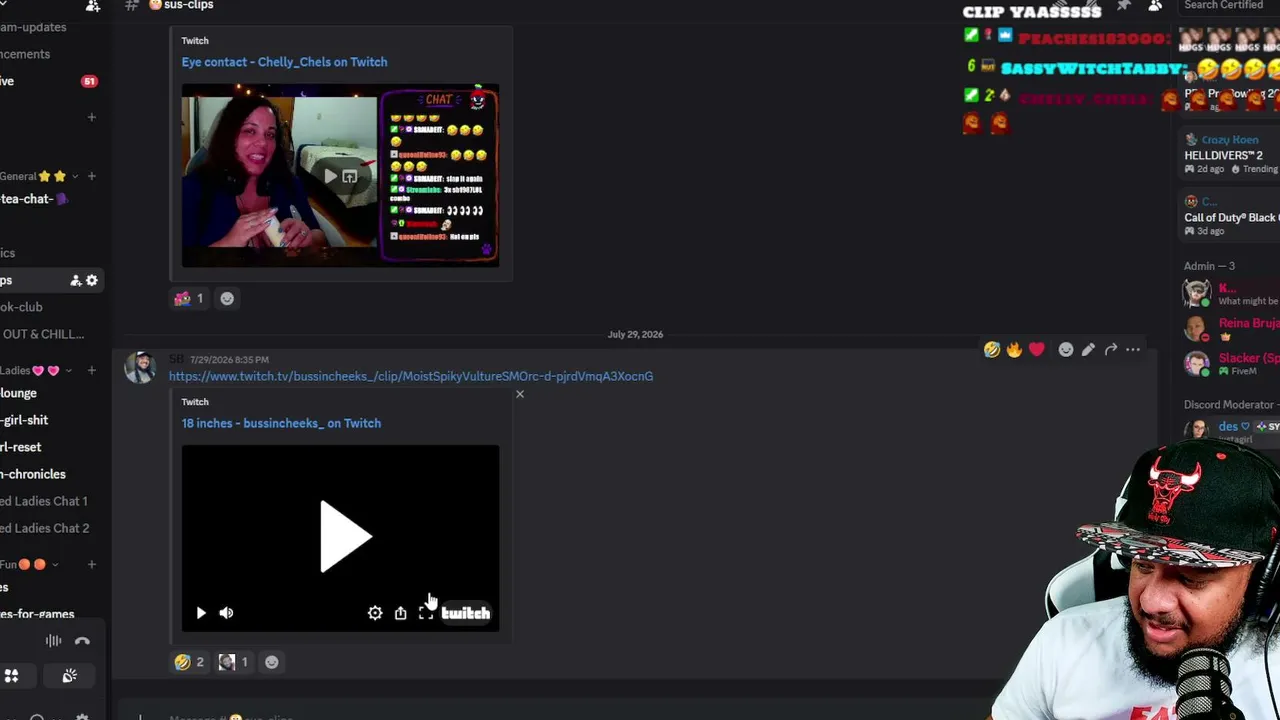Click the Search Certified search box
This screenshot has height=720, width=1280.
click(1229, 5)
